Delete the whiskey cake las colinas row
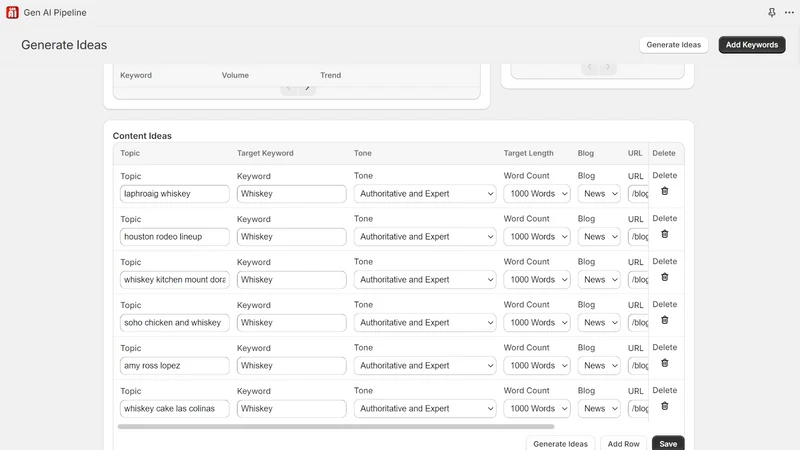 click(664, 406)
